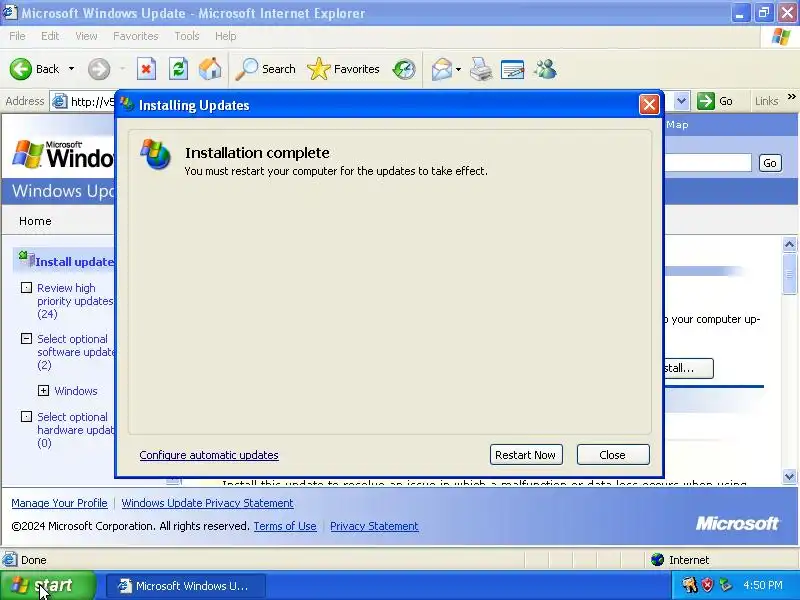Viewport: 800px width, 600px height.
Task: Click Go button next to page search box
Action: (770, 163)
